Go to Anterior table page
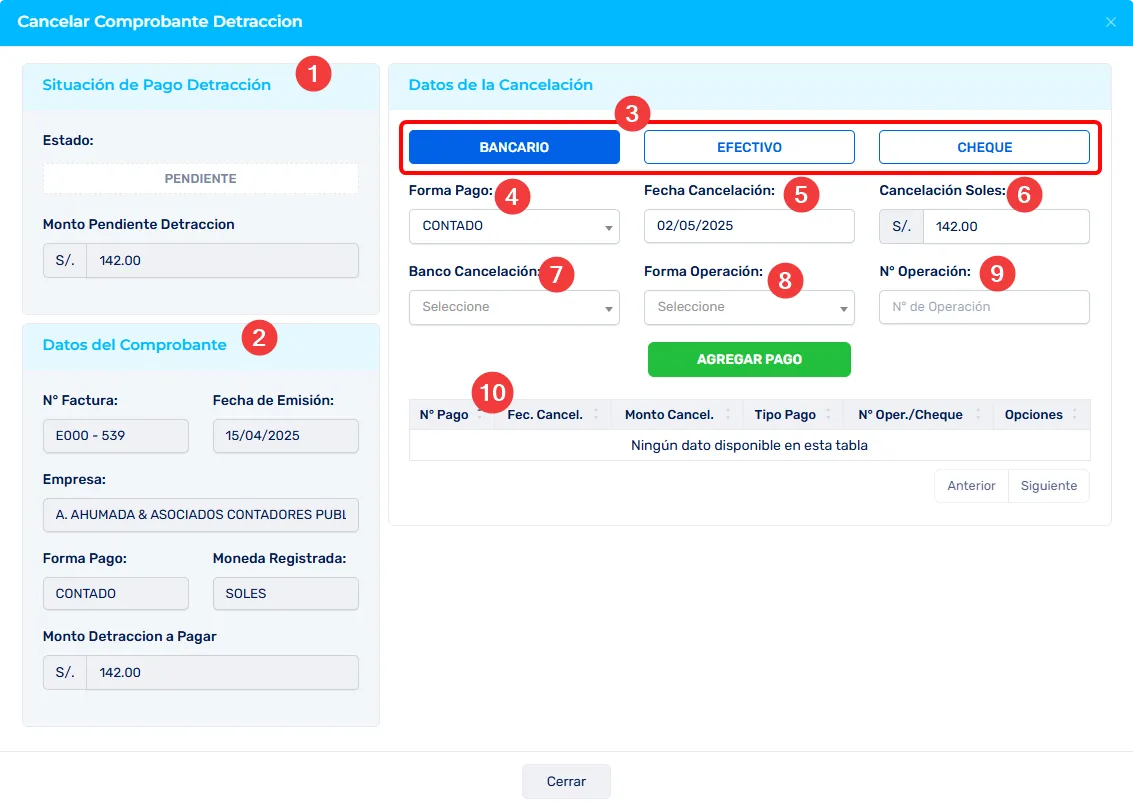The width and height of the screenshot is (1133, 808). 971,486
